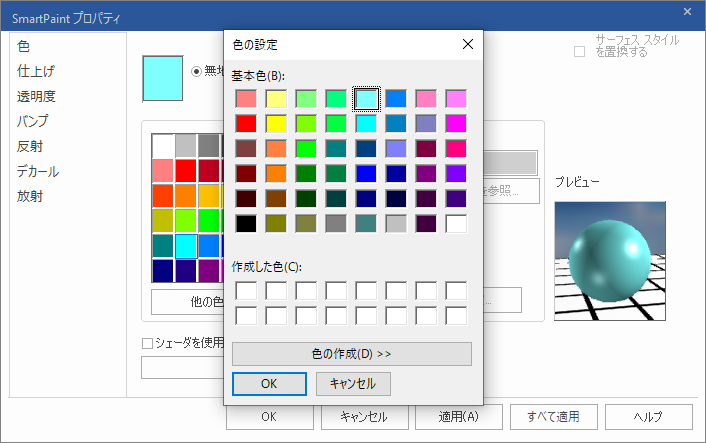Pick lime green swatch in SmartPaint palette
Viewport: 706px width, 443px height.
tap(186, 221)
